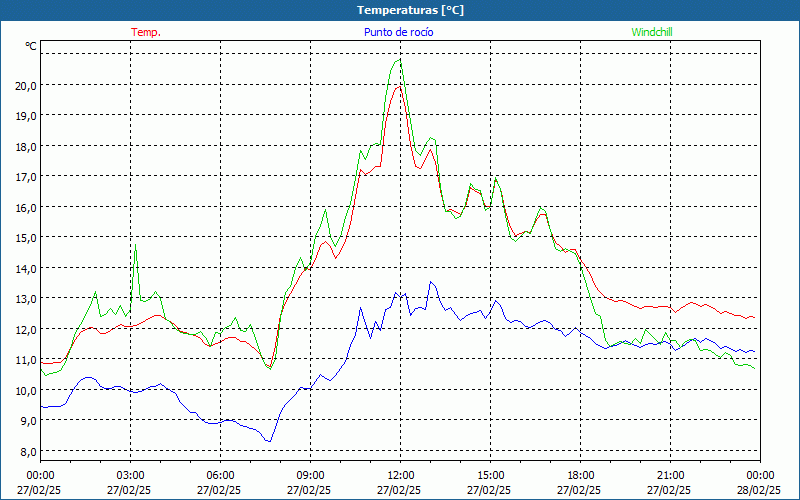Screen dimensions: 800x500
Task: Click the '12:00' time axis label
Action: [x=401, y=476]
